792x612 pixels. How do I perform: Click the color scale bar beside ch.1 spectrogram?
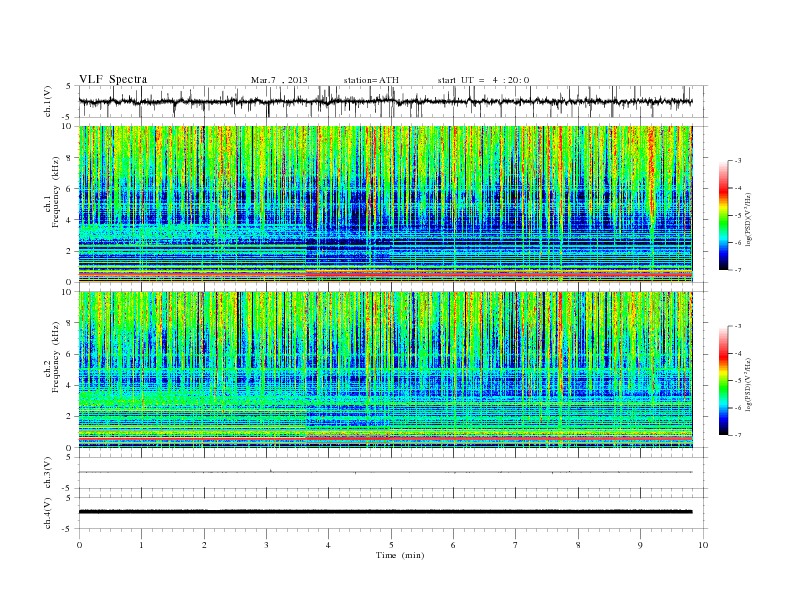point(724,215)
